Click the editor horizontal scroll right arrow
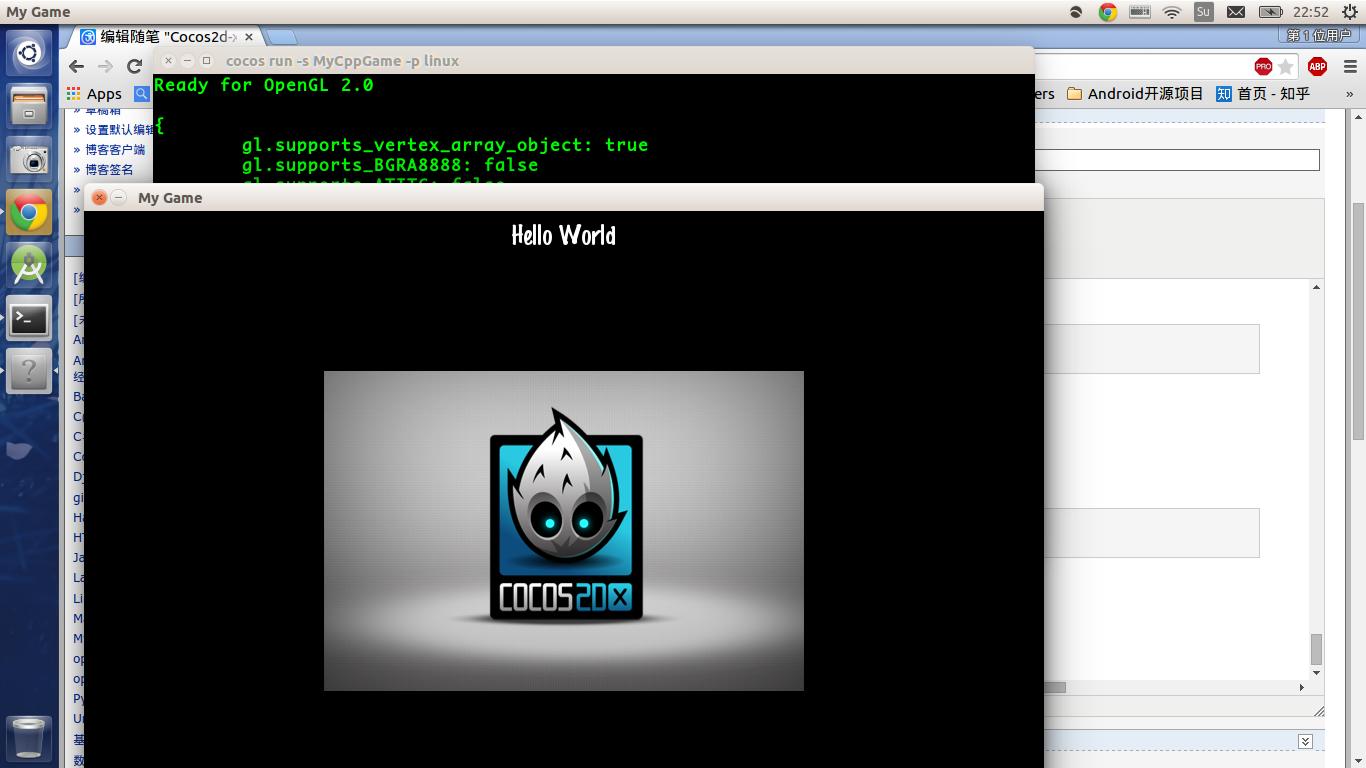This screenshot has height=768, width=1366. (x=1301, y=687)
